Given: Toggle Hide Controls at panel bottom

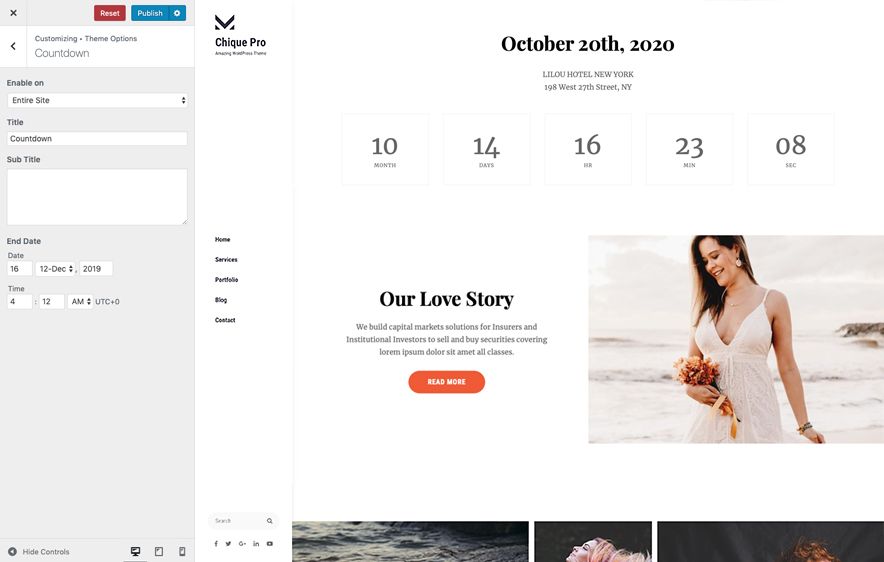Looking at the screenshot, I should (x=38, y=552).
